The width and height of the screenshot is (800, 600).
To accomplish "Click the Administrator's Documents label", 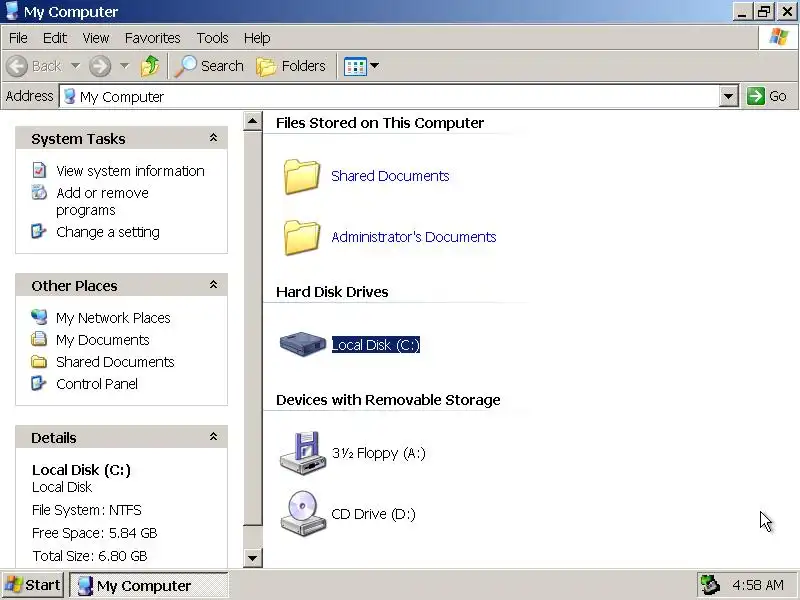I will [414, 237].
